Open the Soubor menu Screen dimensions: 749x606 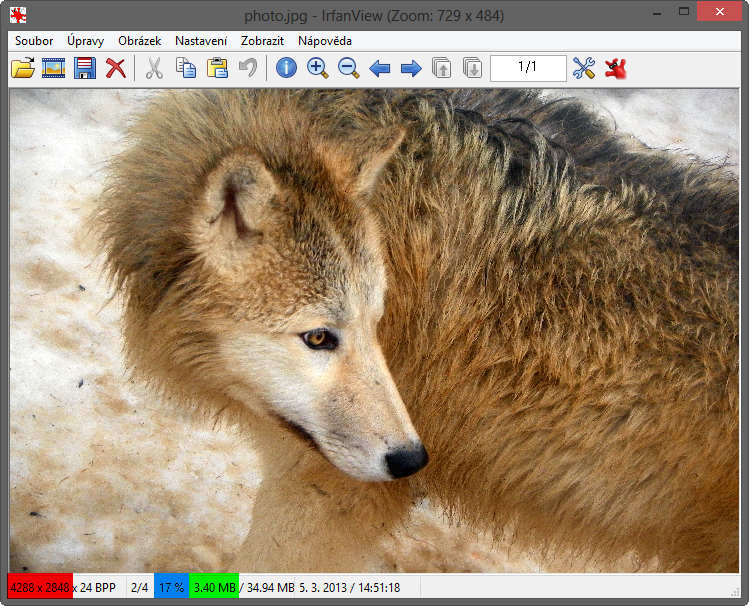[34, 41]
